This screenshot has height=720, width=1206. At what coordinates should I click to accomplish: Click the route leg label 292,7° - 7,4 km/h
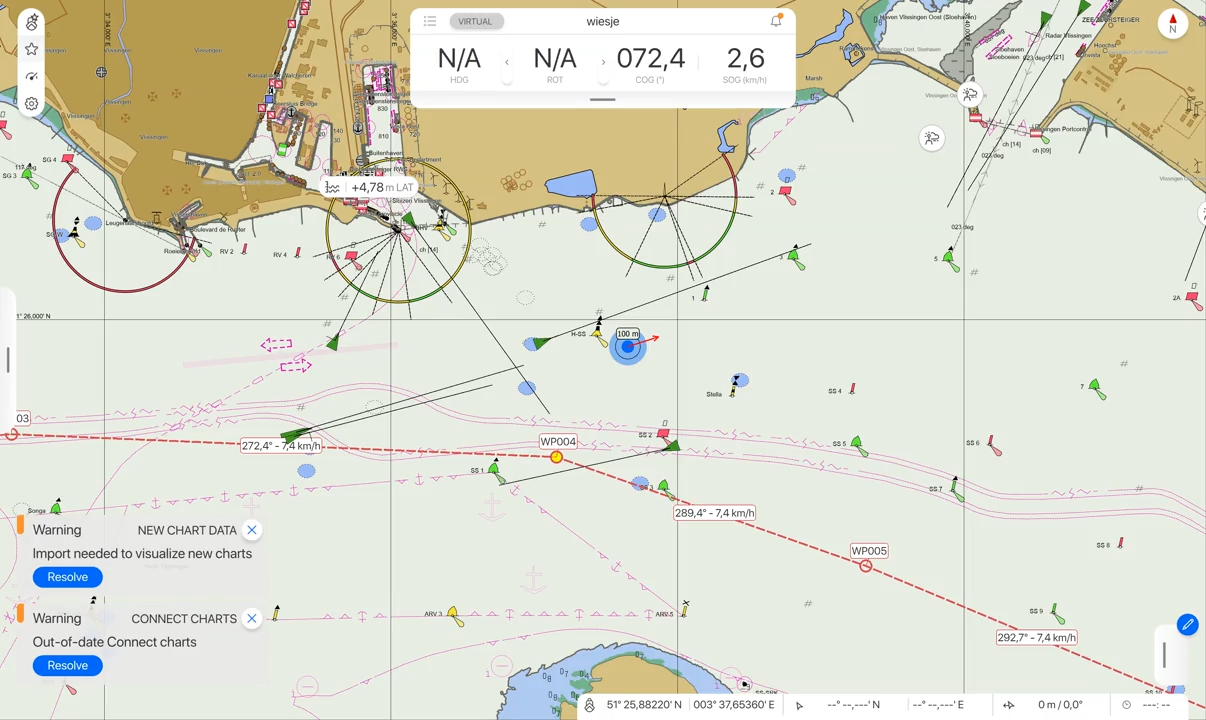pos(1037,637)
